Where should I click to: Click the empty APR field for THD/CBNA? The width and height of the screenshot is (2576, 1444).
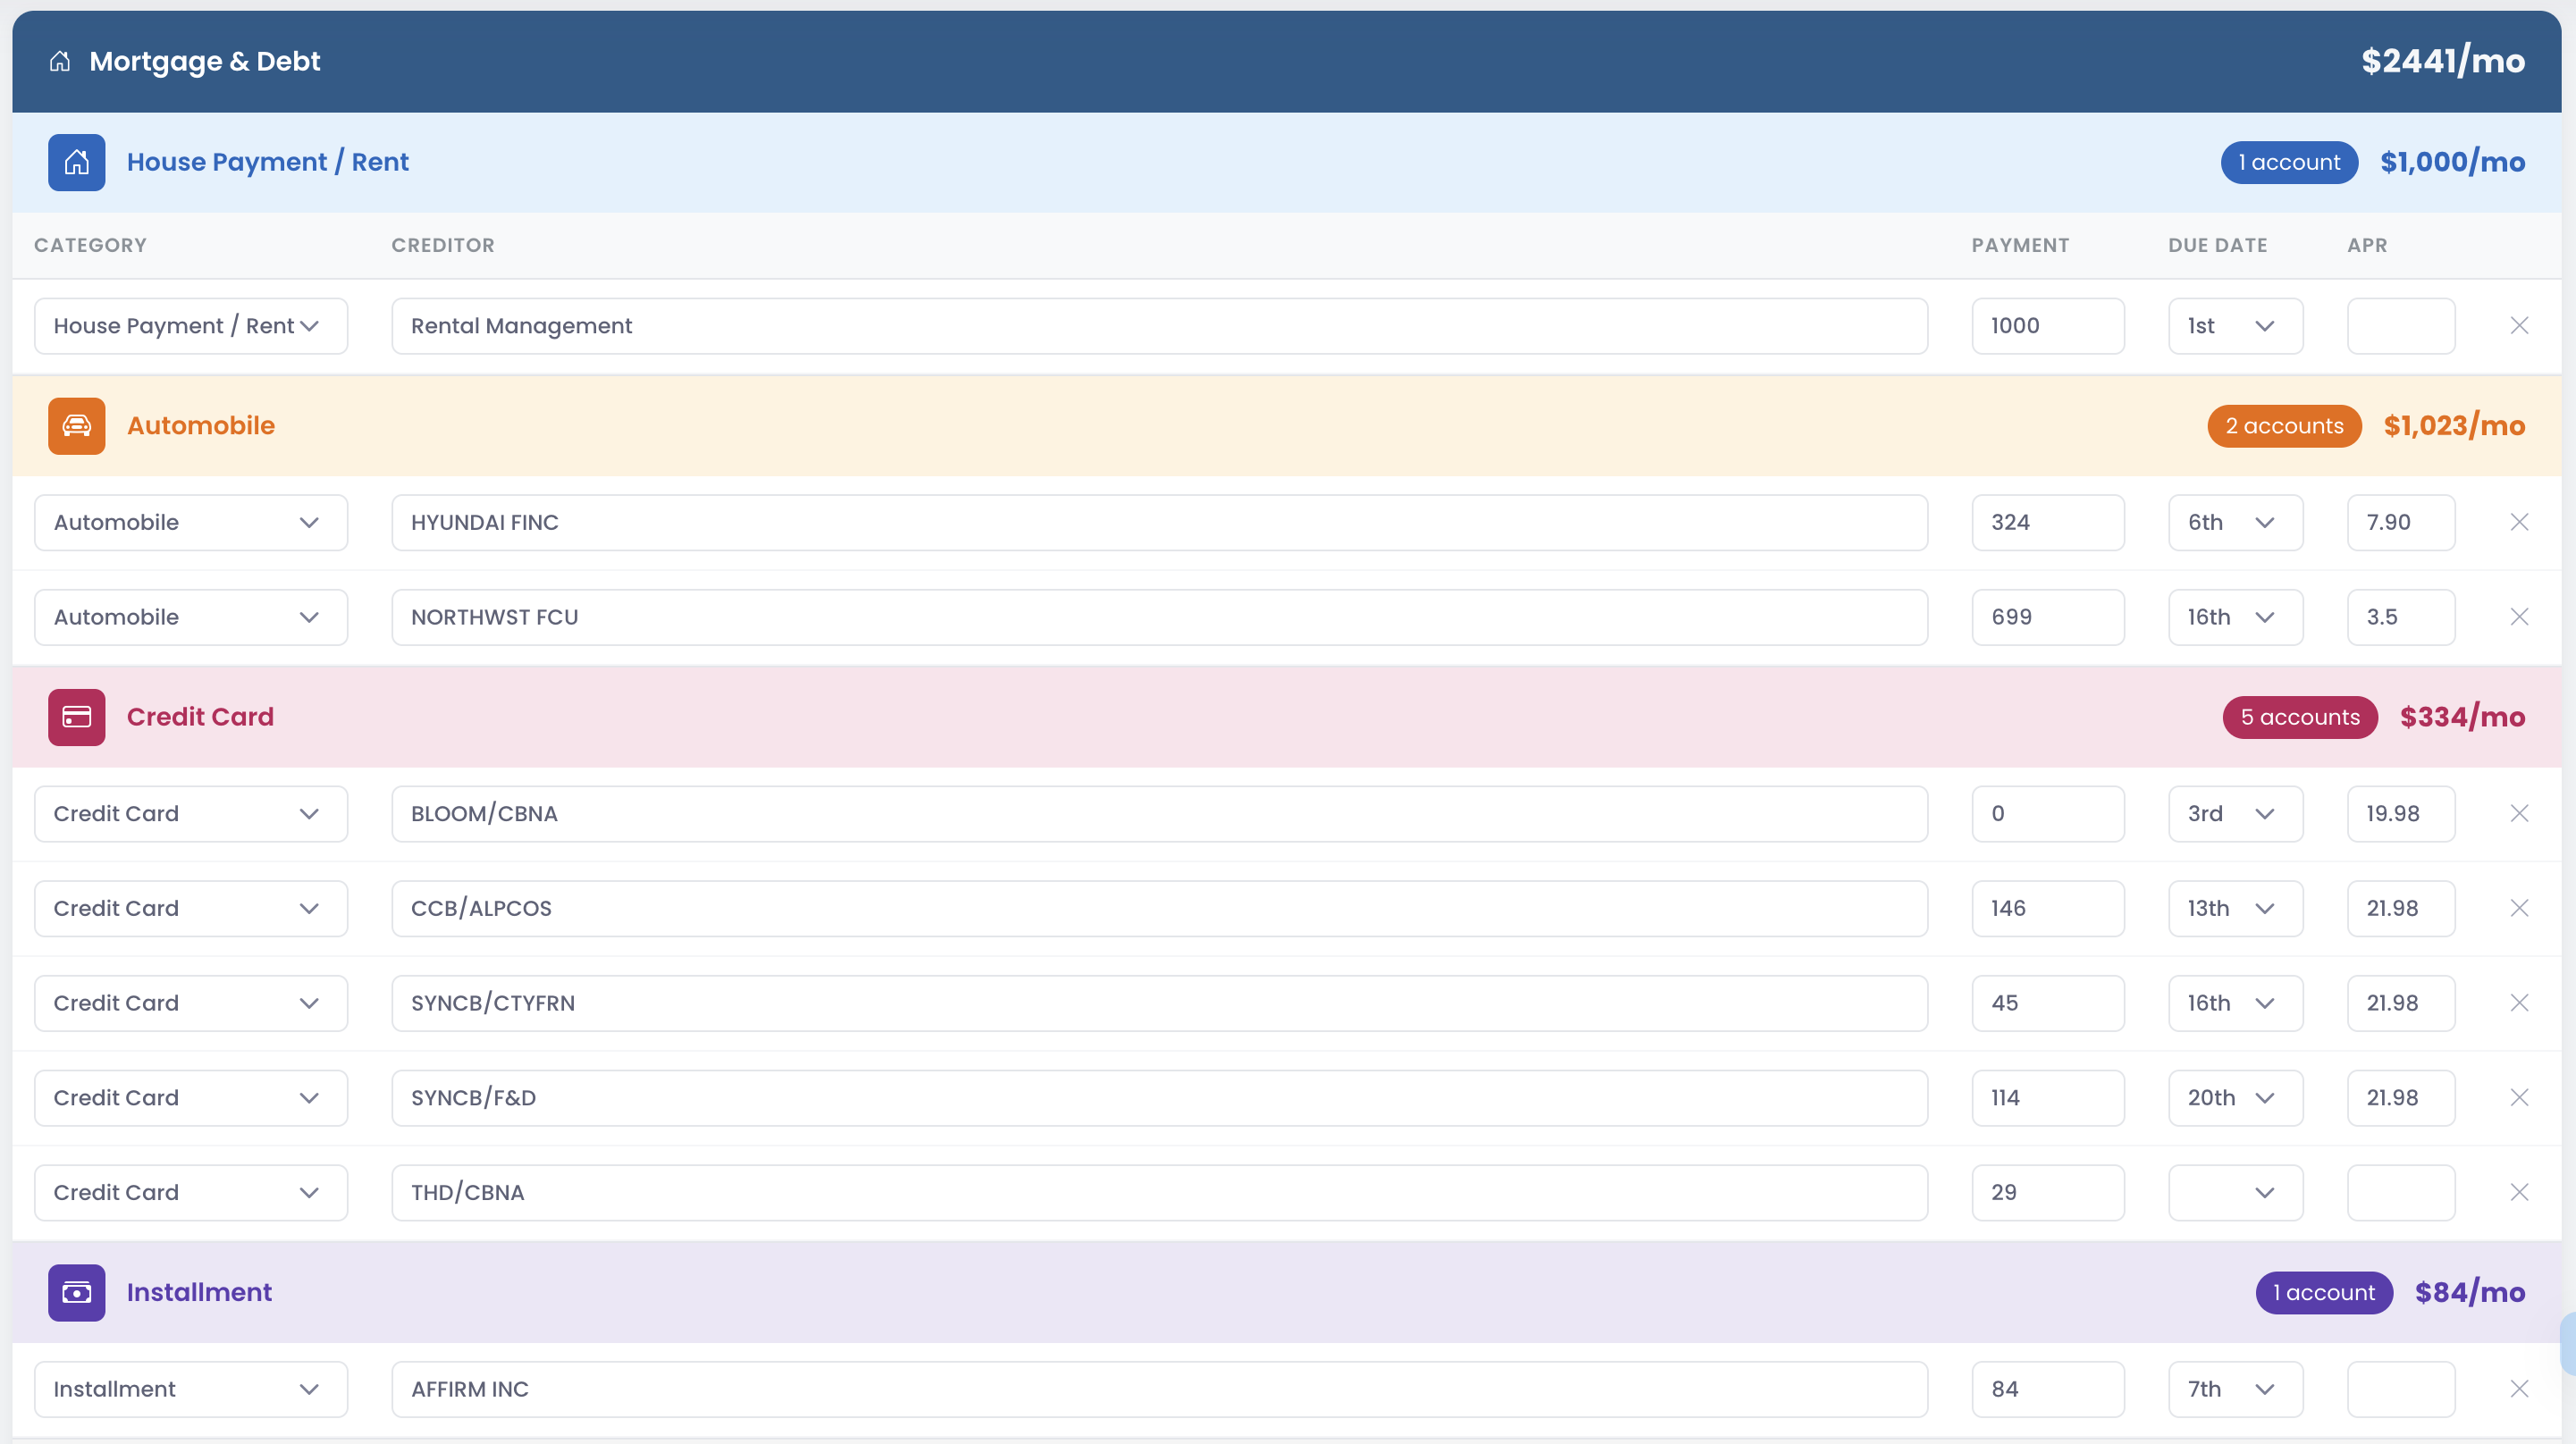coord(2400,1192)
